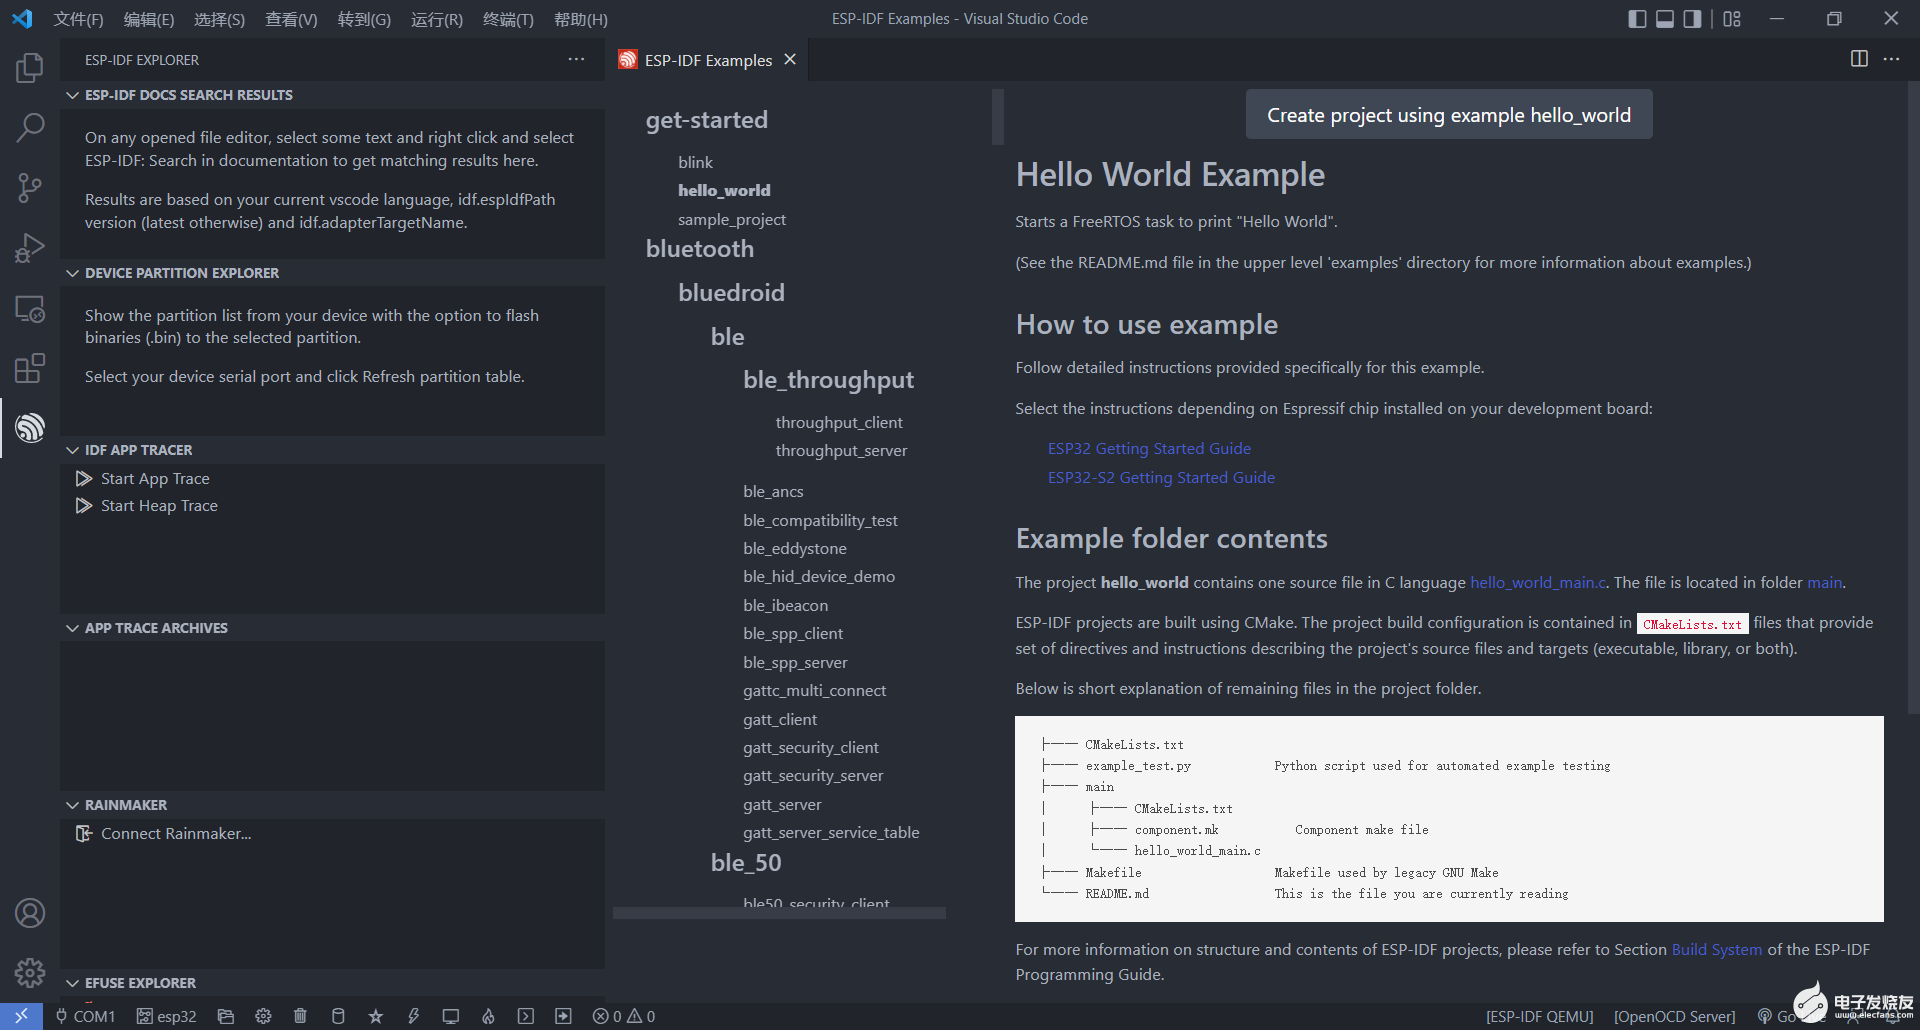Collapse the Rainmaker section
Screen dimensions: 1920x1030
pyautogui.click(x=332, y=805)
